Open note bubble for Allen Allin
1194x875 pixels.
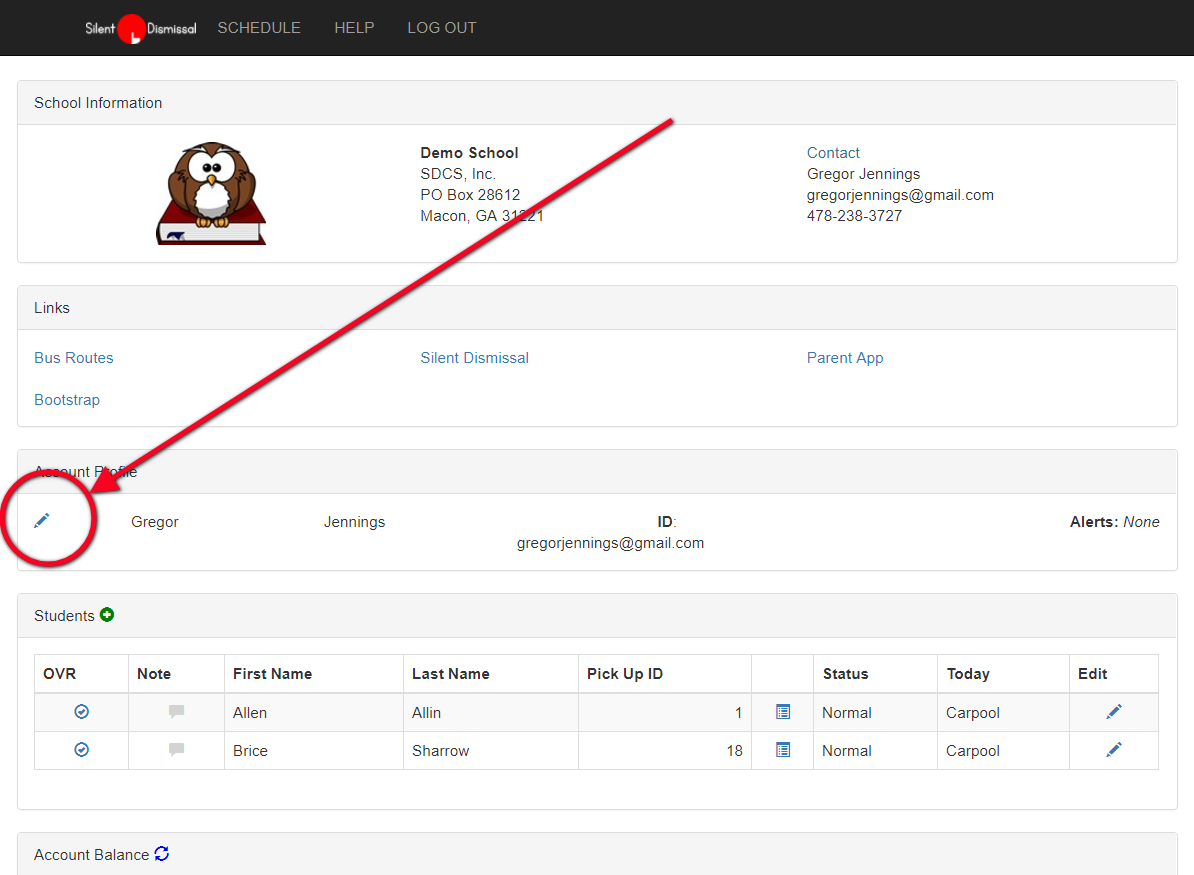(176, 712)
